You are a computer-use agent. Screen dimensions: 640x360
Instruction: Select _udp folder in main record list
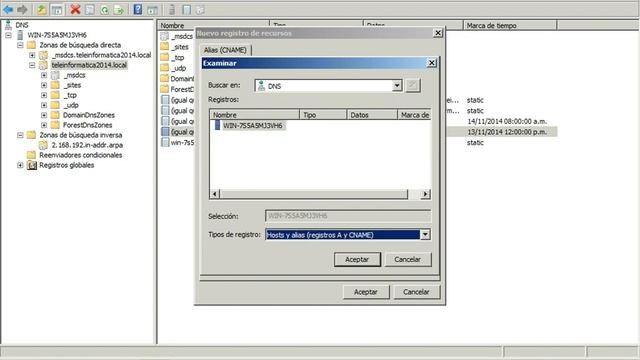point(177,68)
